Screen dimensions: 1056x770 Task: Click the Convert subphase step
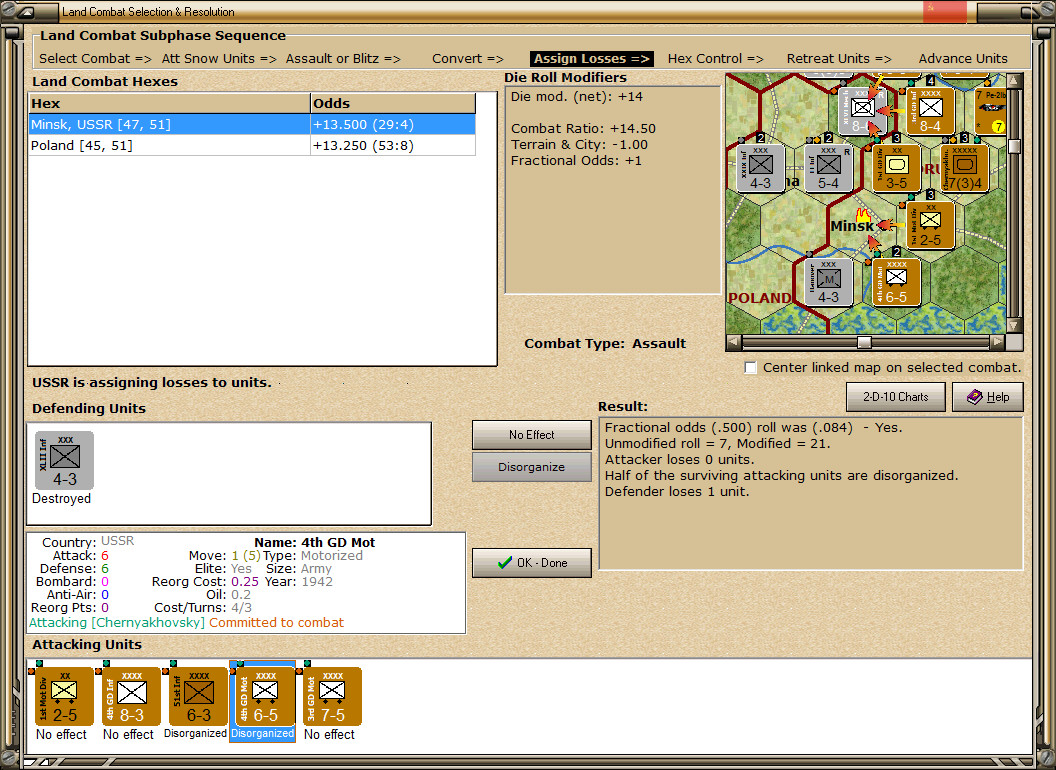pyautogui.click(x=467, y=59)
